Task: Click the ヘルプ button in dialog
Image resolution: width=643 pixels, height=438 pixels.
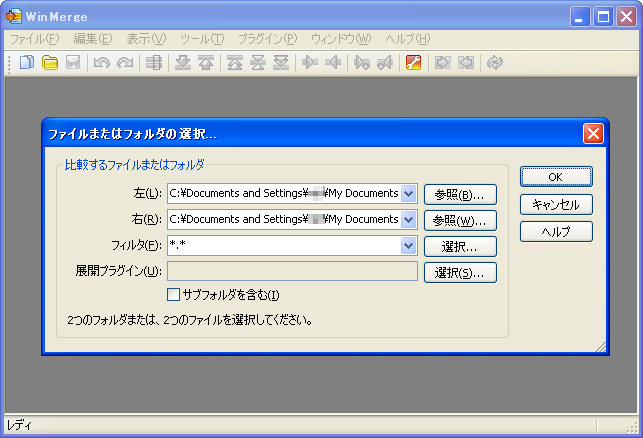Action: (556, 232)
